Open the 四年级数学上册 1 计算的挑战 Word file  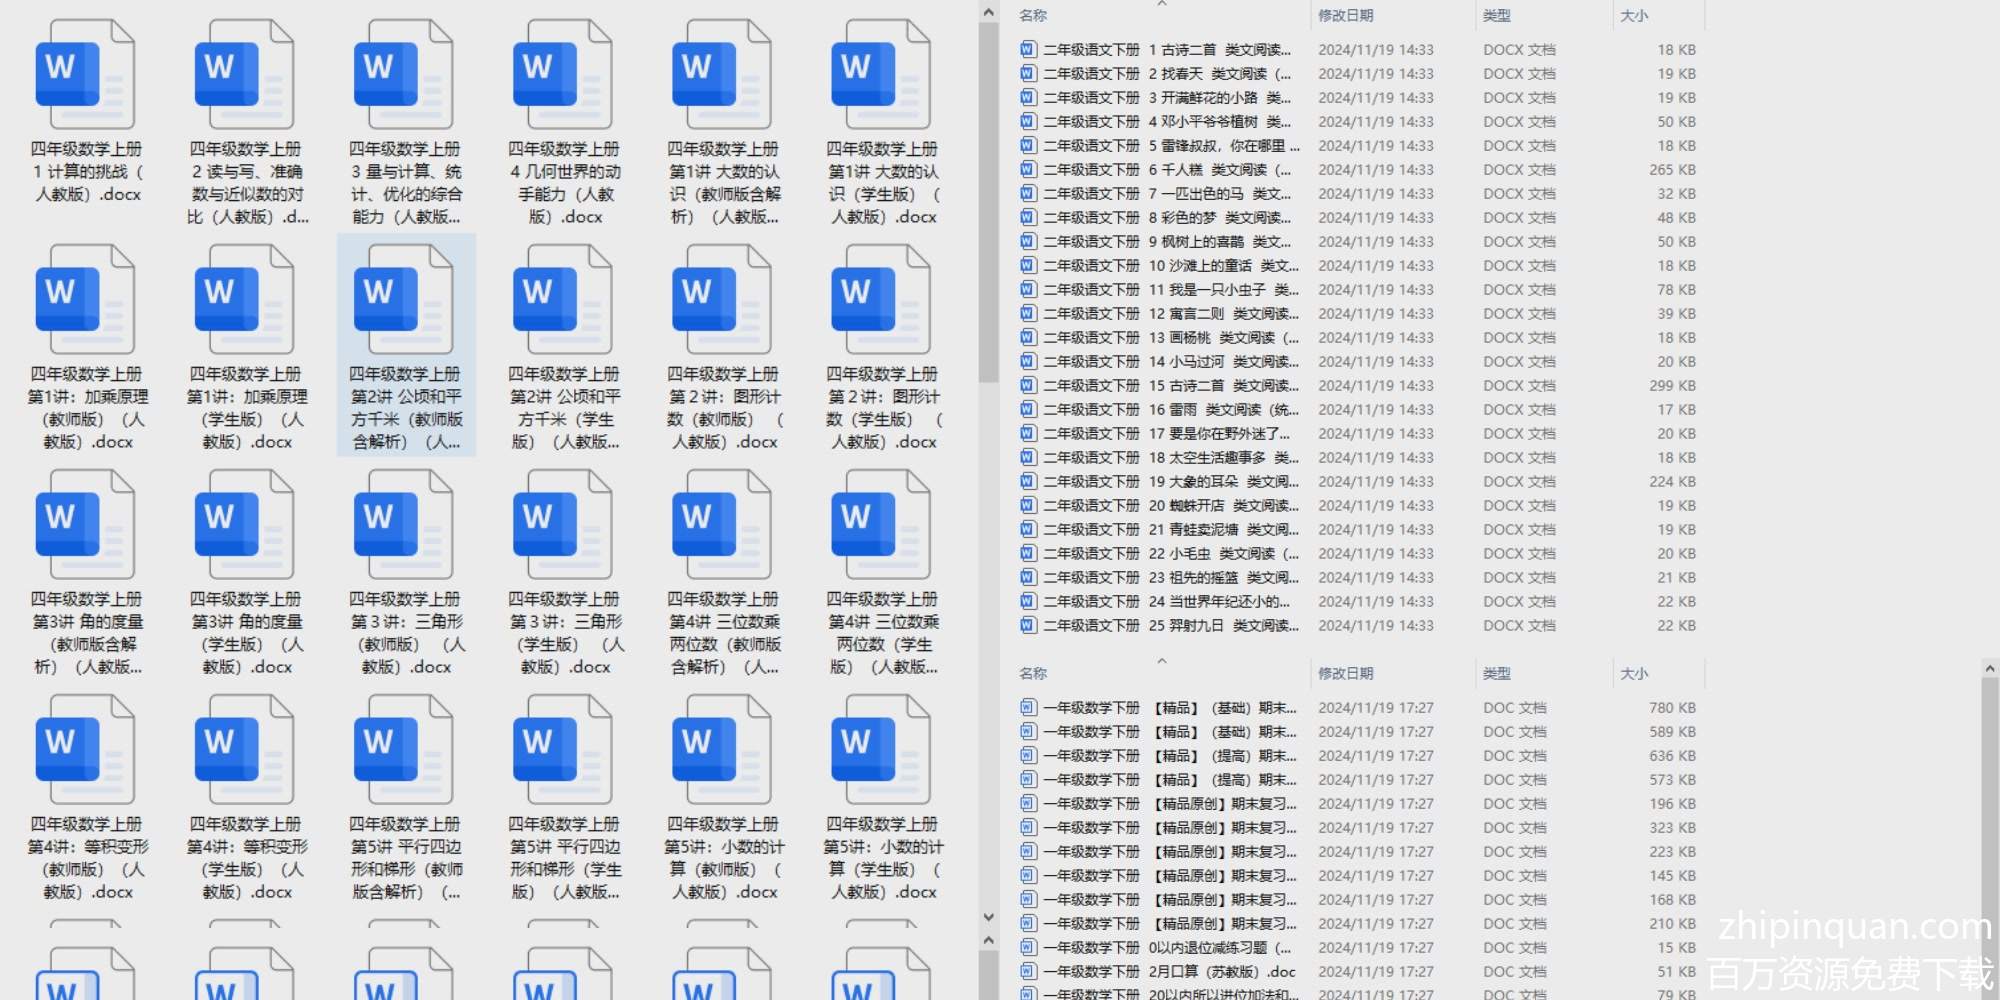point(85,75)
